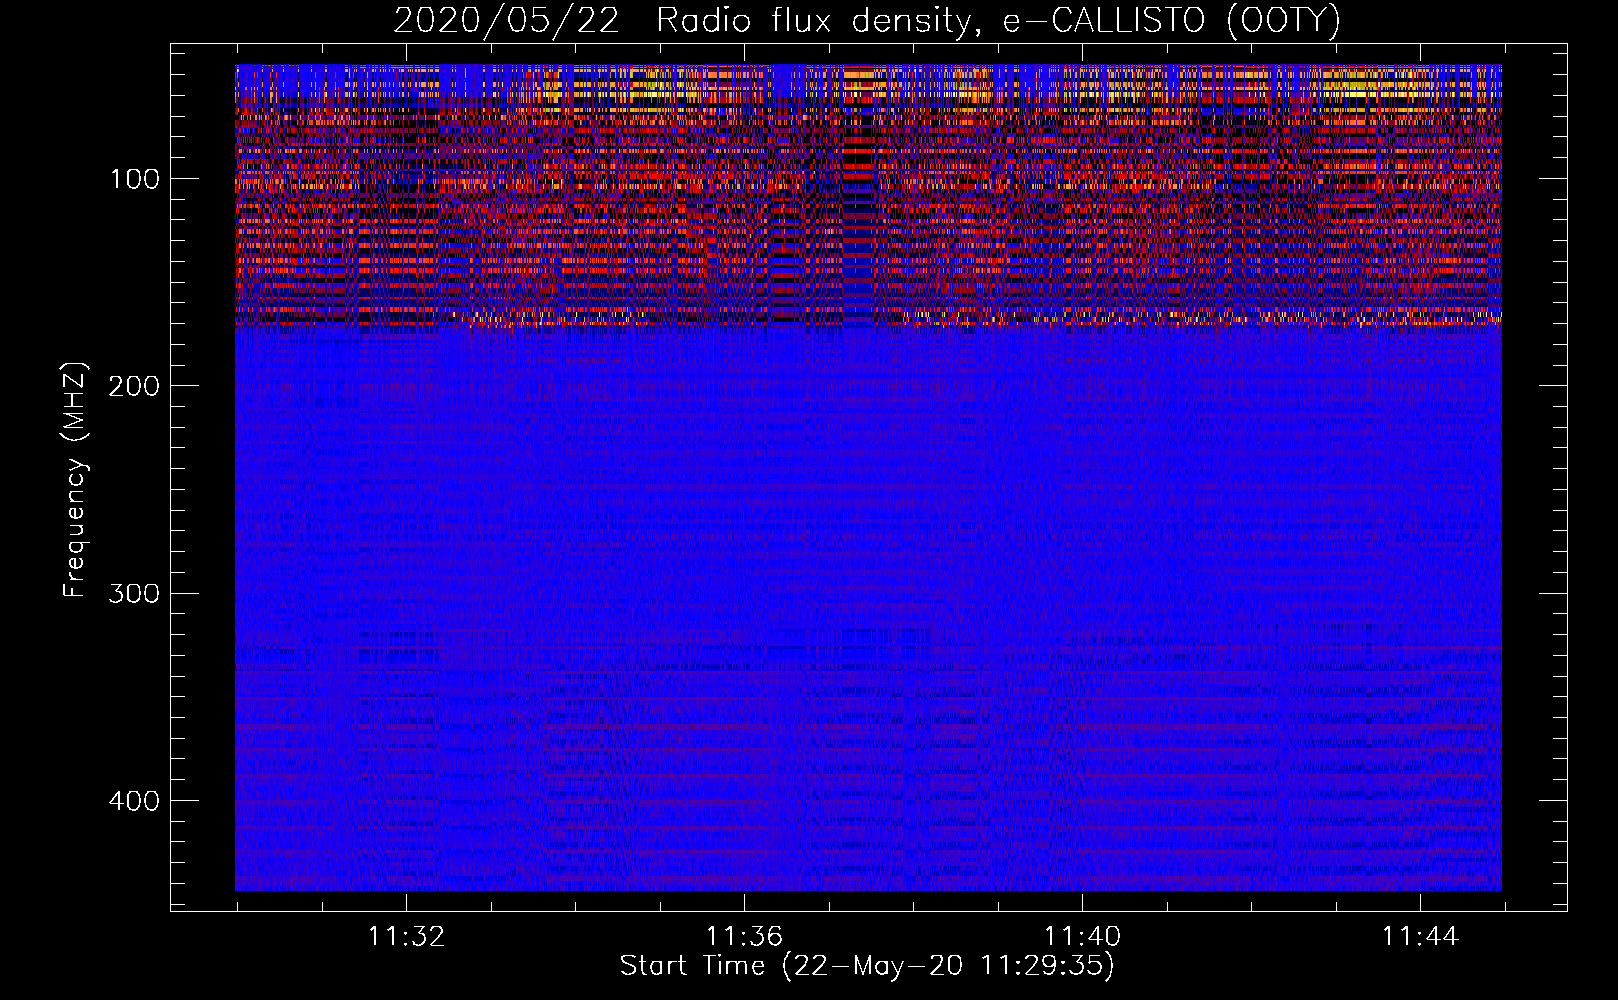
Task: Click the "Frequency (MHZ)" axis label
Action: [75, 479]
